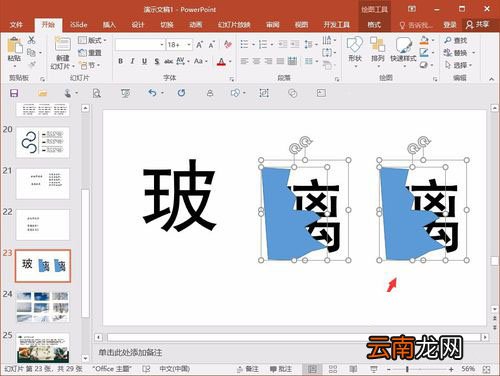This screenshot has height=376, width=500.
Task: Click the Undo arrow icon
Action: tap(153, 93)
